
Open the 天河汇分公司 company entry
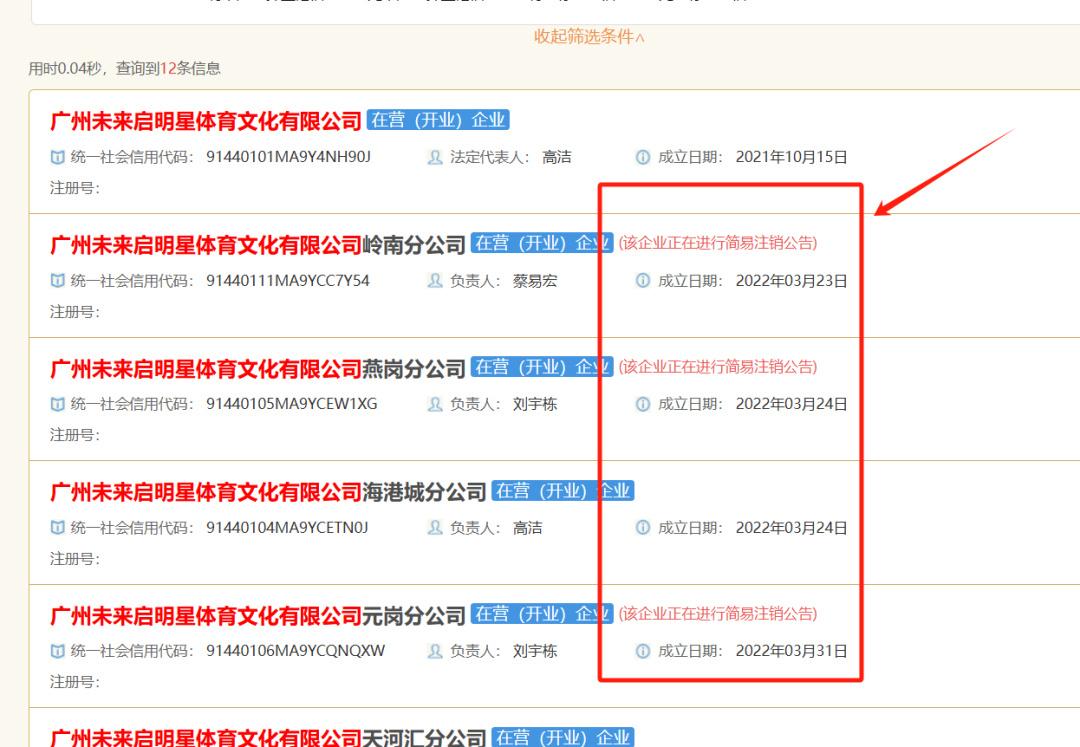267,738
